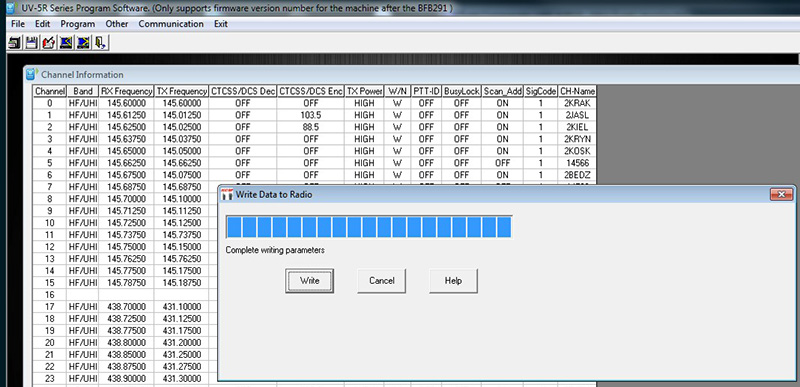Click the Read from radio toolbar icon
This screenshot has width=800, height=387.
(66, 43)
